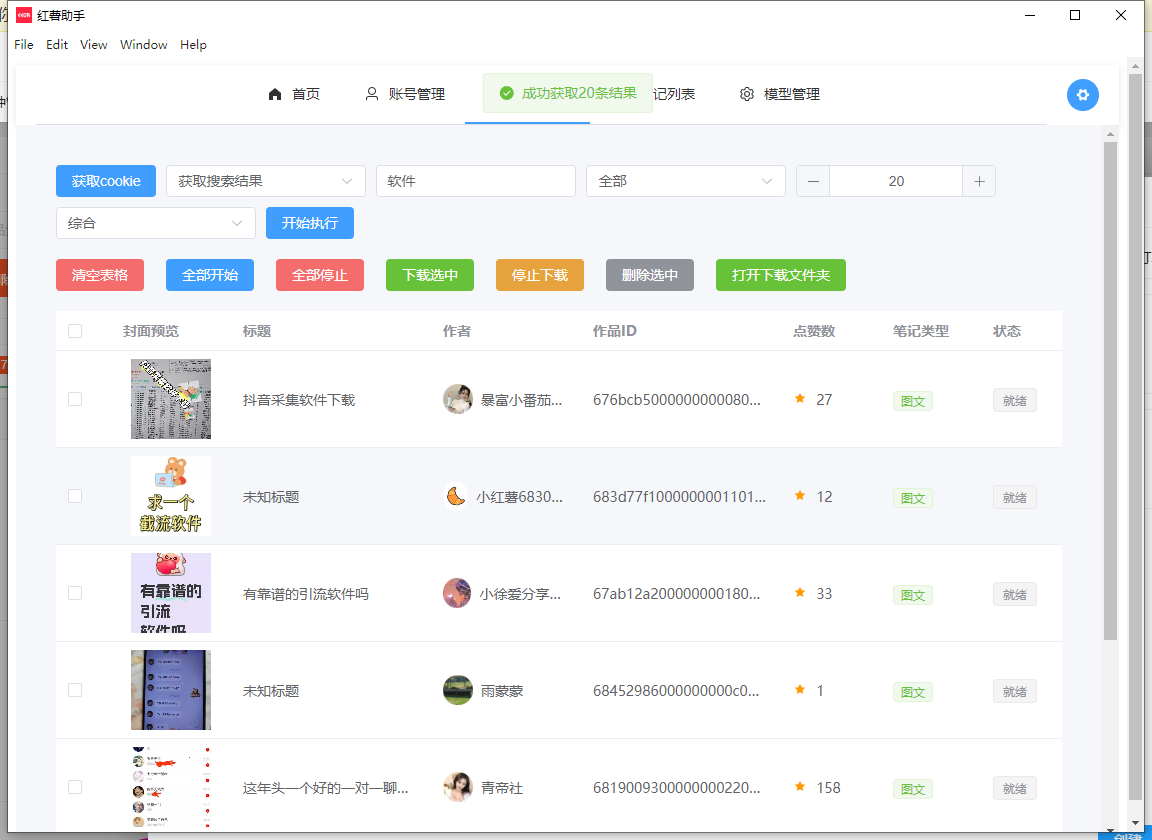Open the blue settings gear icon
1152x840 pixels.
coord(1082,95)
